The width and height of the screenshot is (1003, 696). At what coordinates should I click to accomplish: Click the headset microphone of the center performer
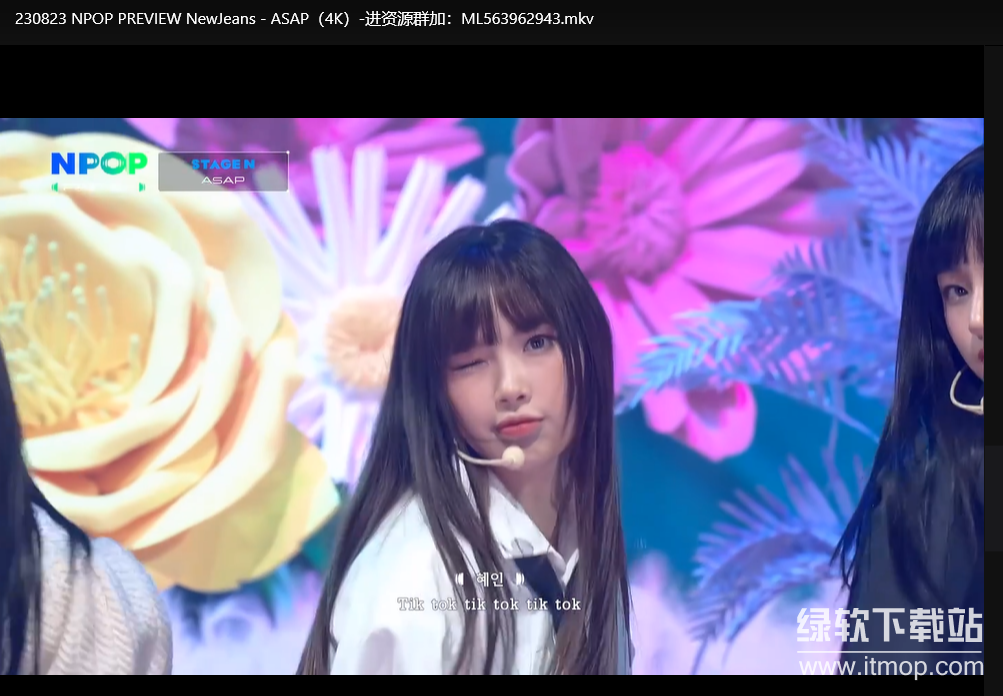[512, 457]
